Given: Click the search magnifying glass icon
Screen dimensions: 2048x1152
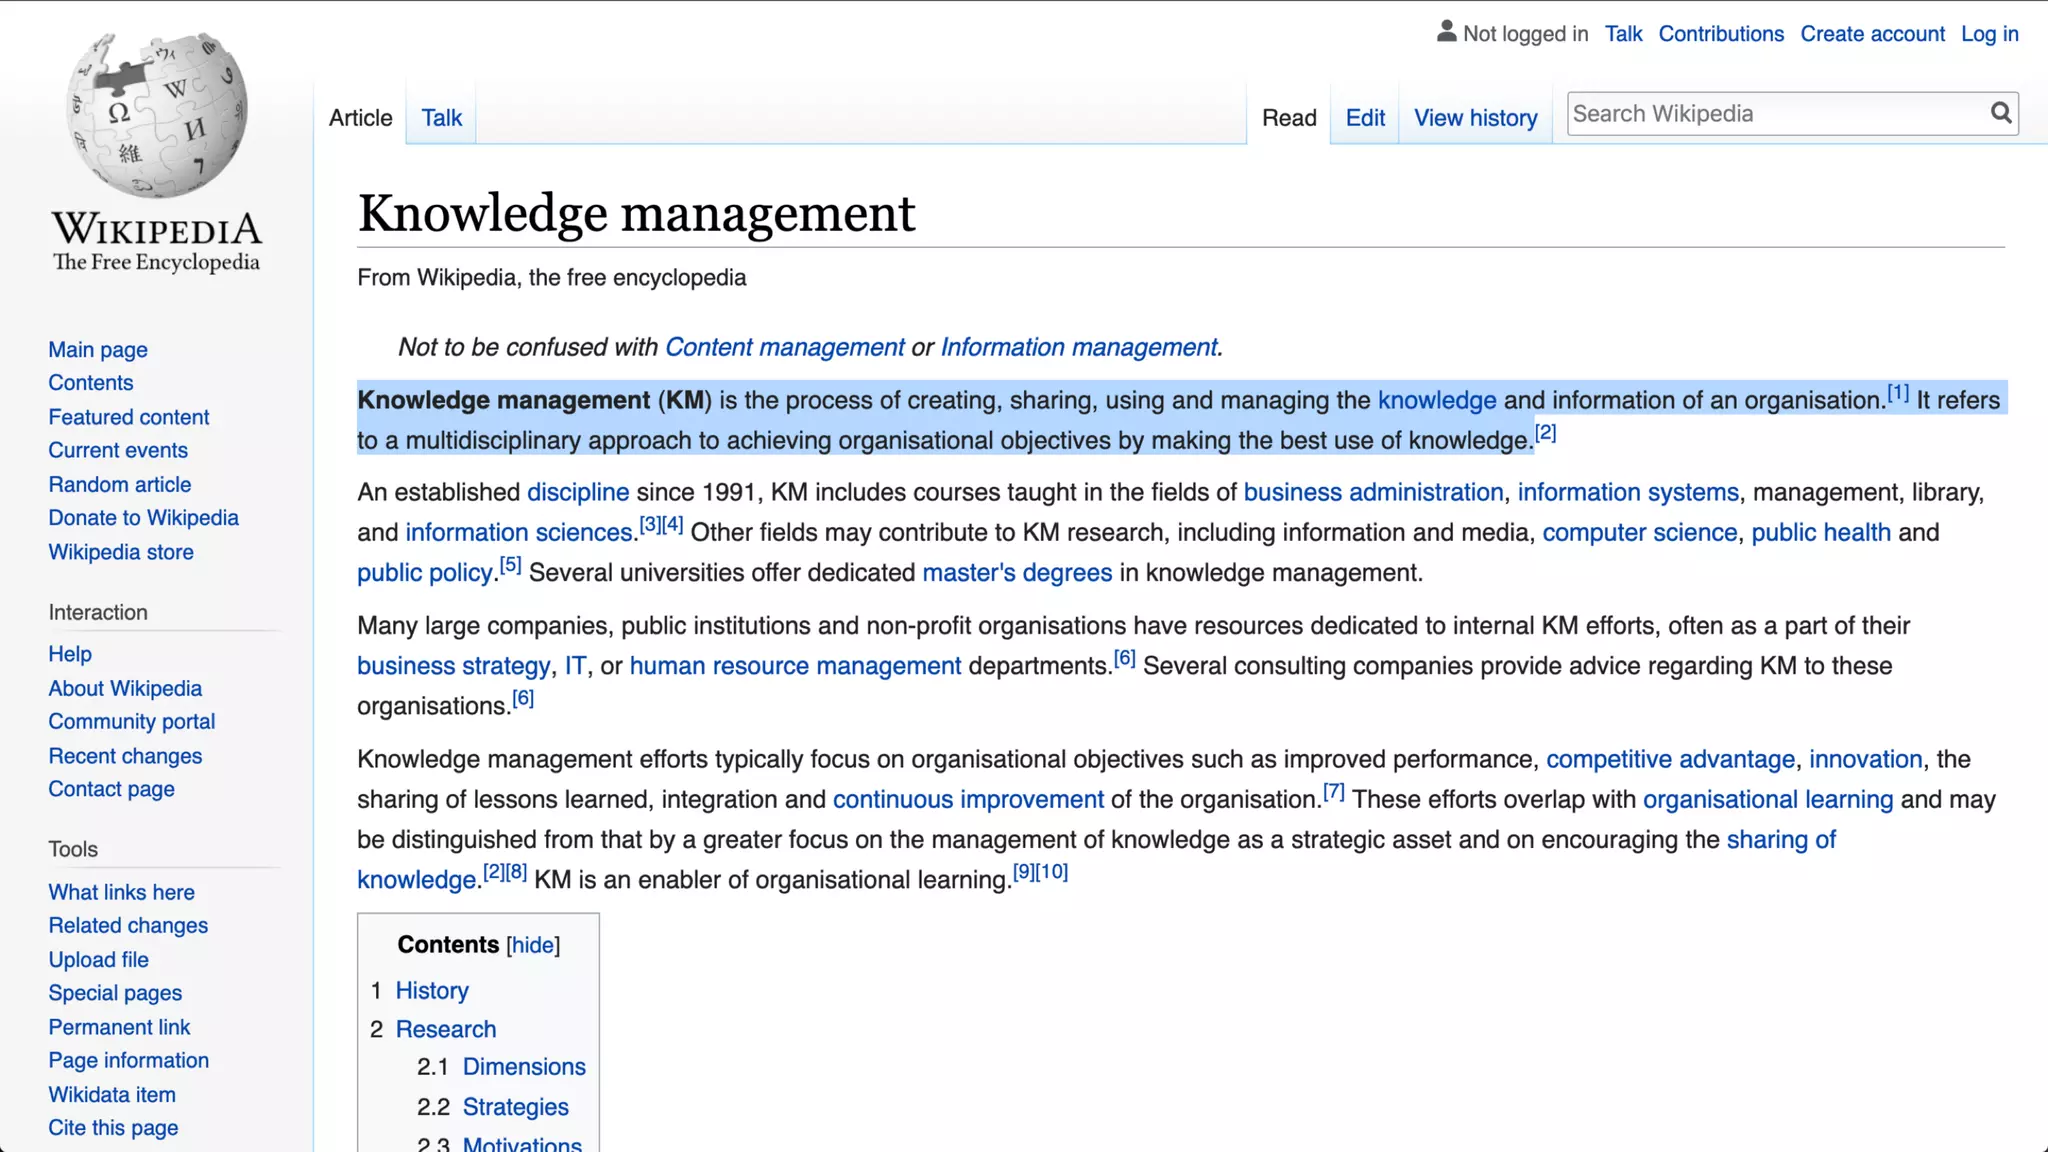Looking at the screenshot, I should tap(2000, 113).
